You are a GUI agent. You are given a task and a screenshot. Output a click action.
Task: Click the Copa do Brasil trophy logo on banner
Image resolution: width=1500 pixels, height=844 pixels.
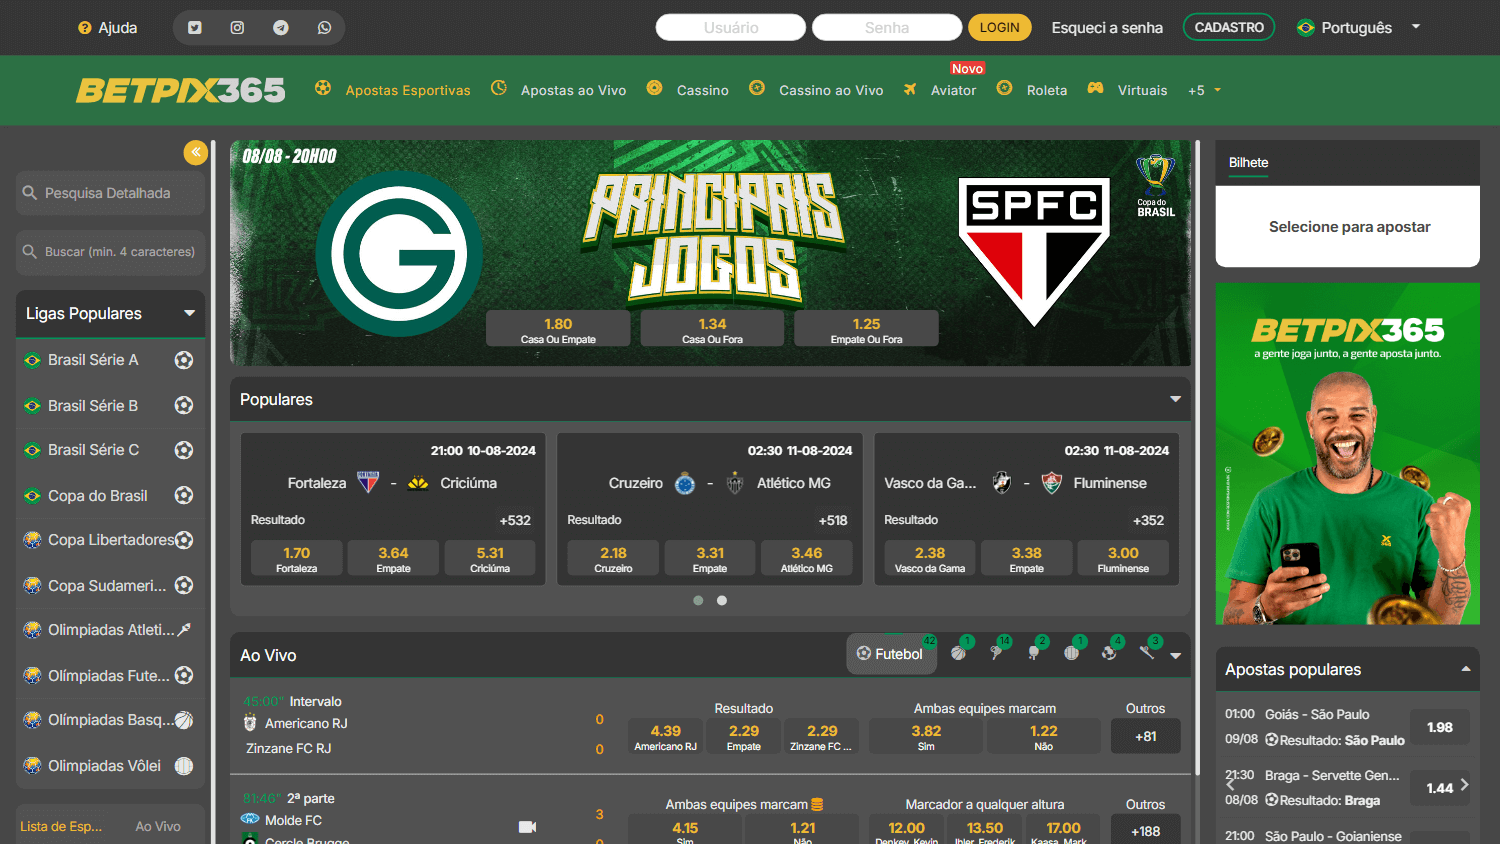tap(1156, 186)
